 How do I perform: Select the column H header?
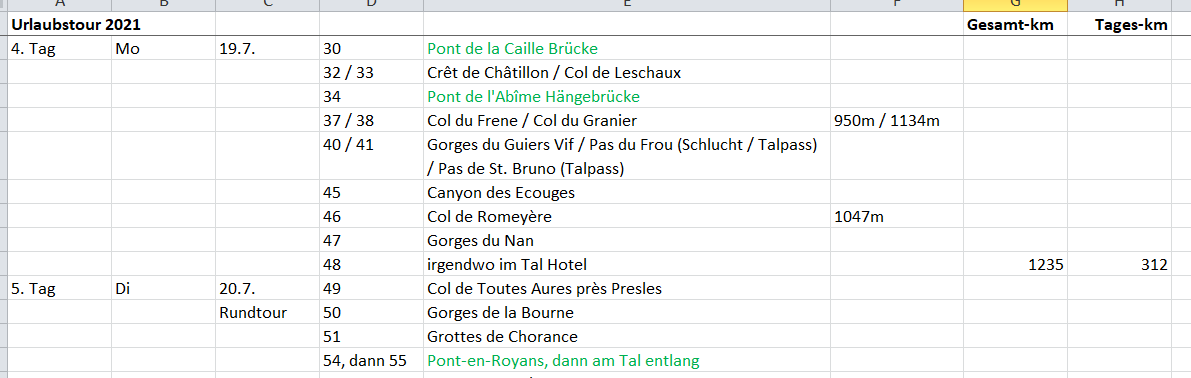[1119, 5]
